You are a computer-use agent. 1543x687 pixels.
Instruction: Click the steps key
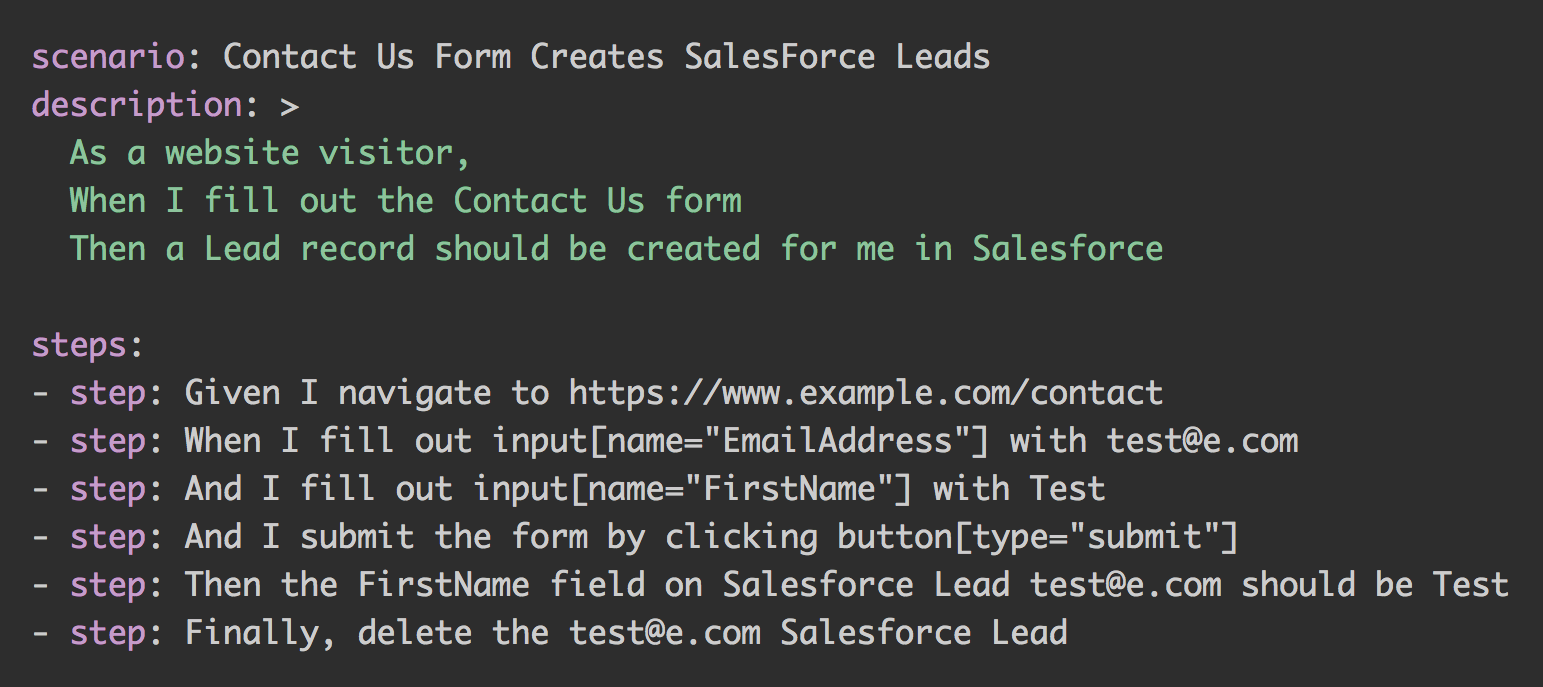79,346
